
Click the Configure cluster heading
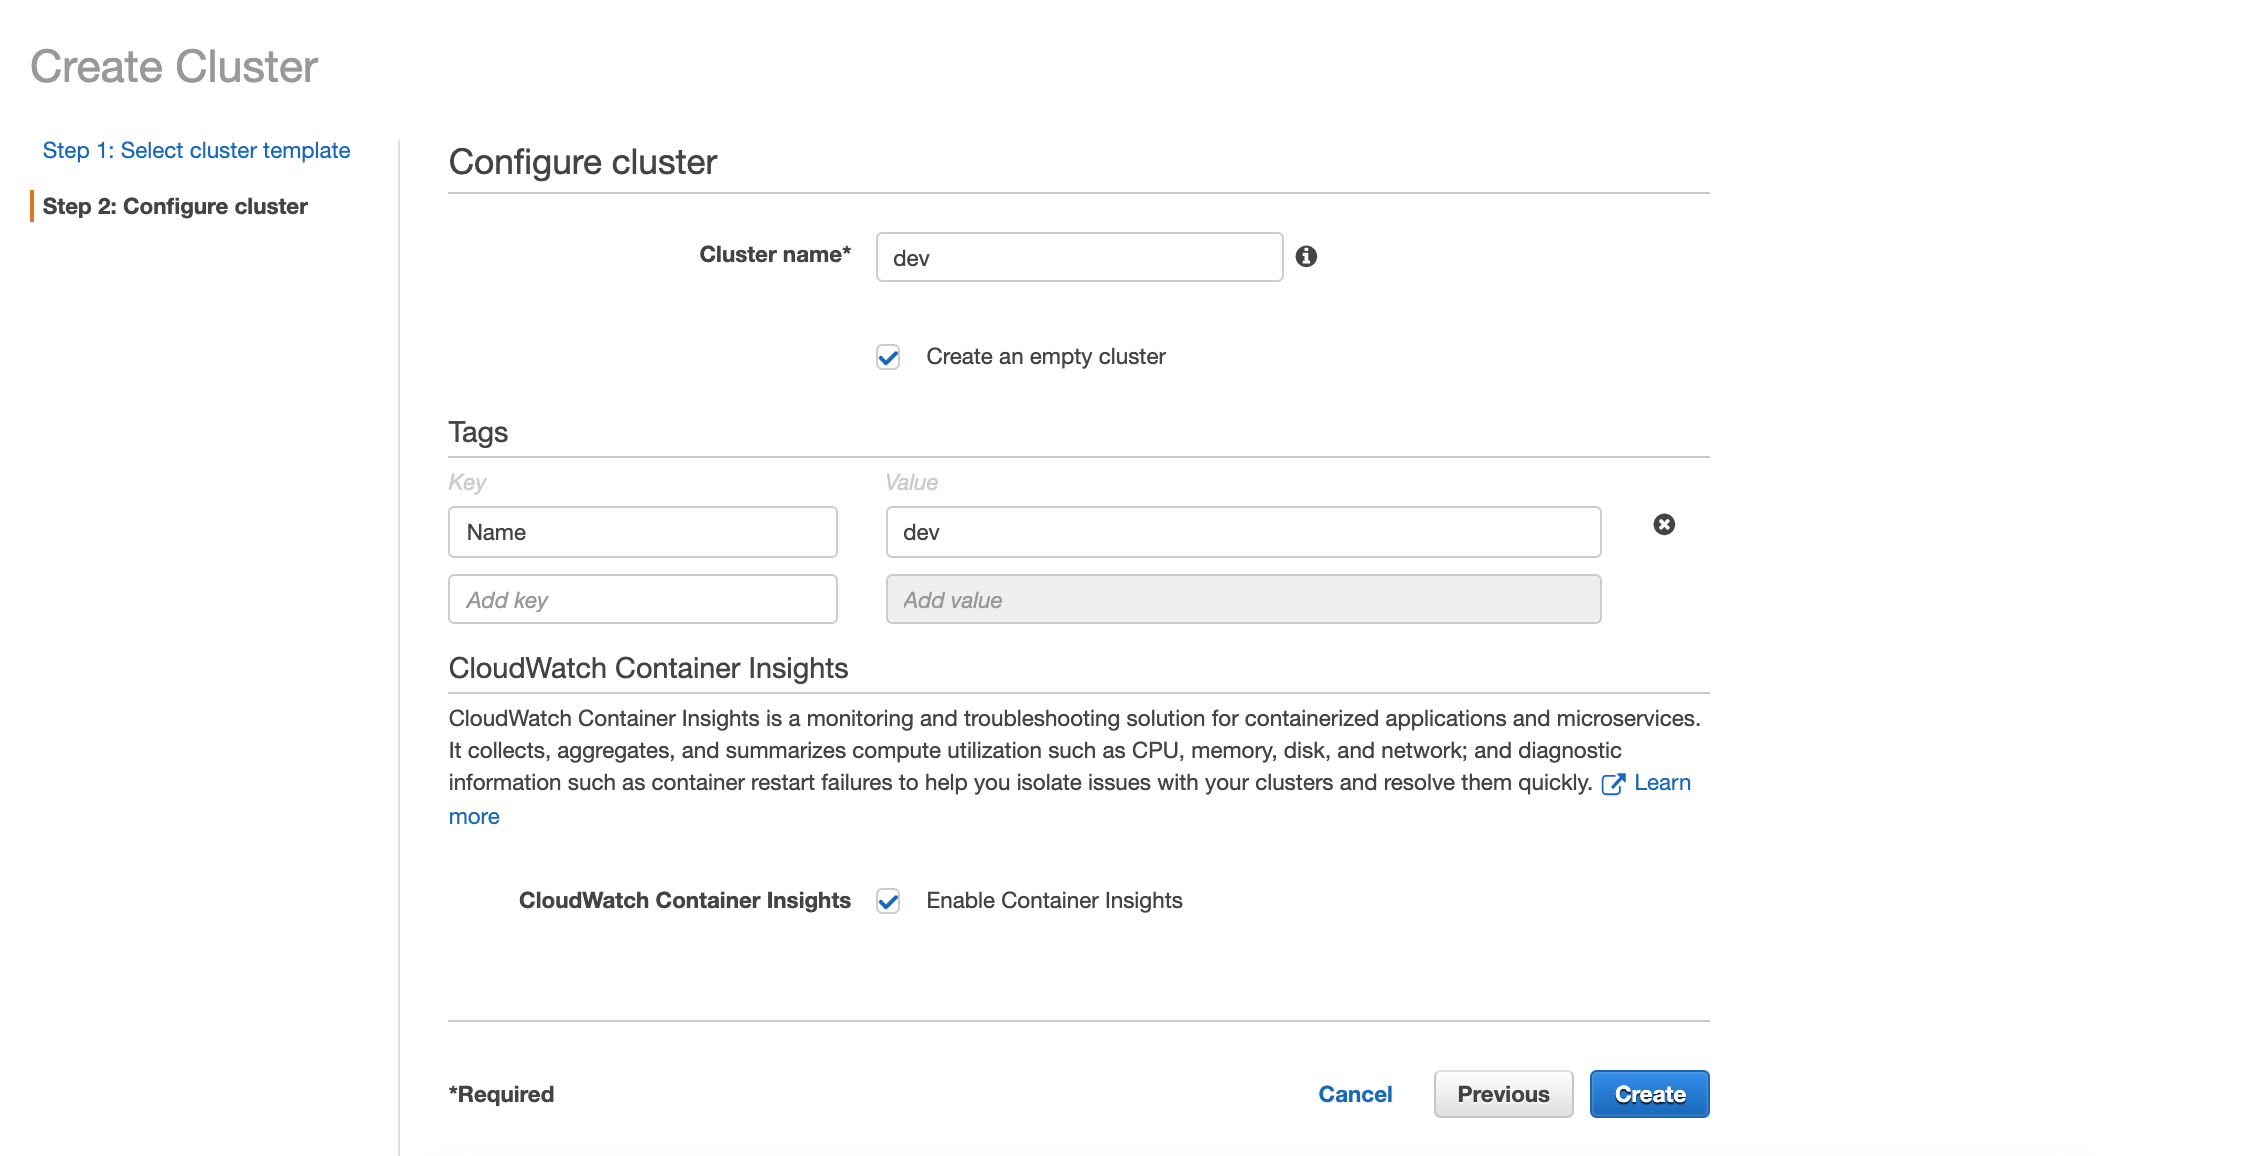(583, 162)
